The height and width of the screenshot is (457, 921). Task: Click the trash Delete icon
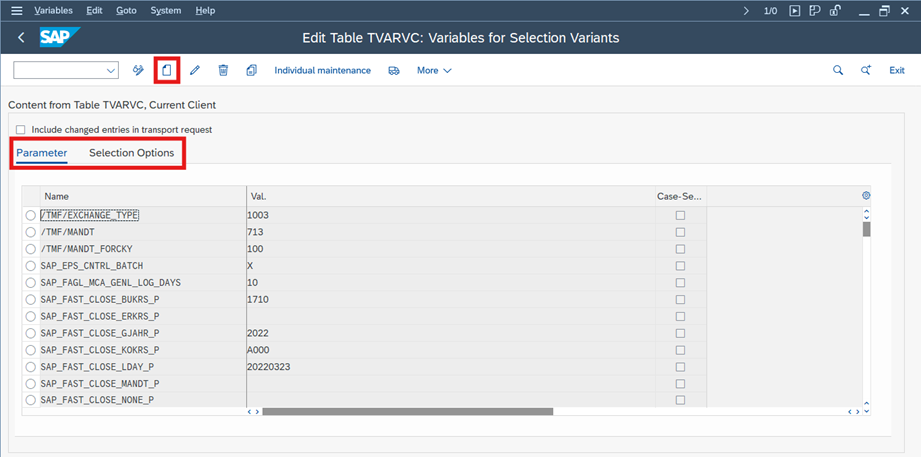point(223,70)
